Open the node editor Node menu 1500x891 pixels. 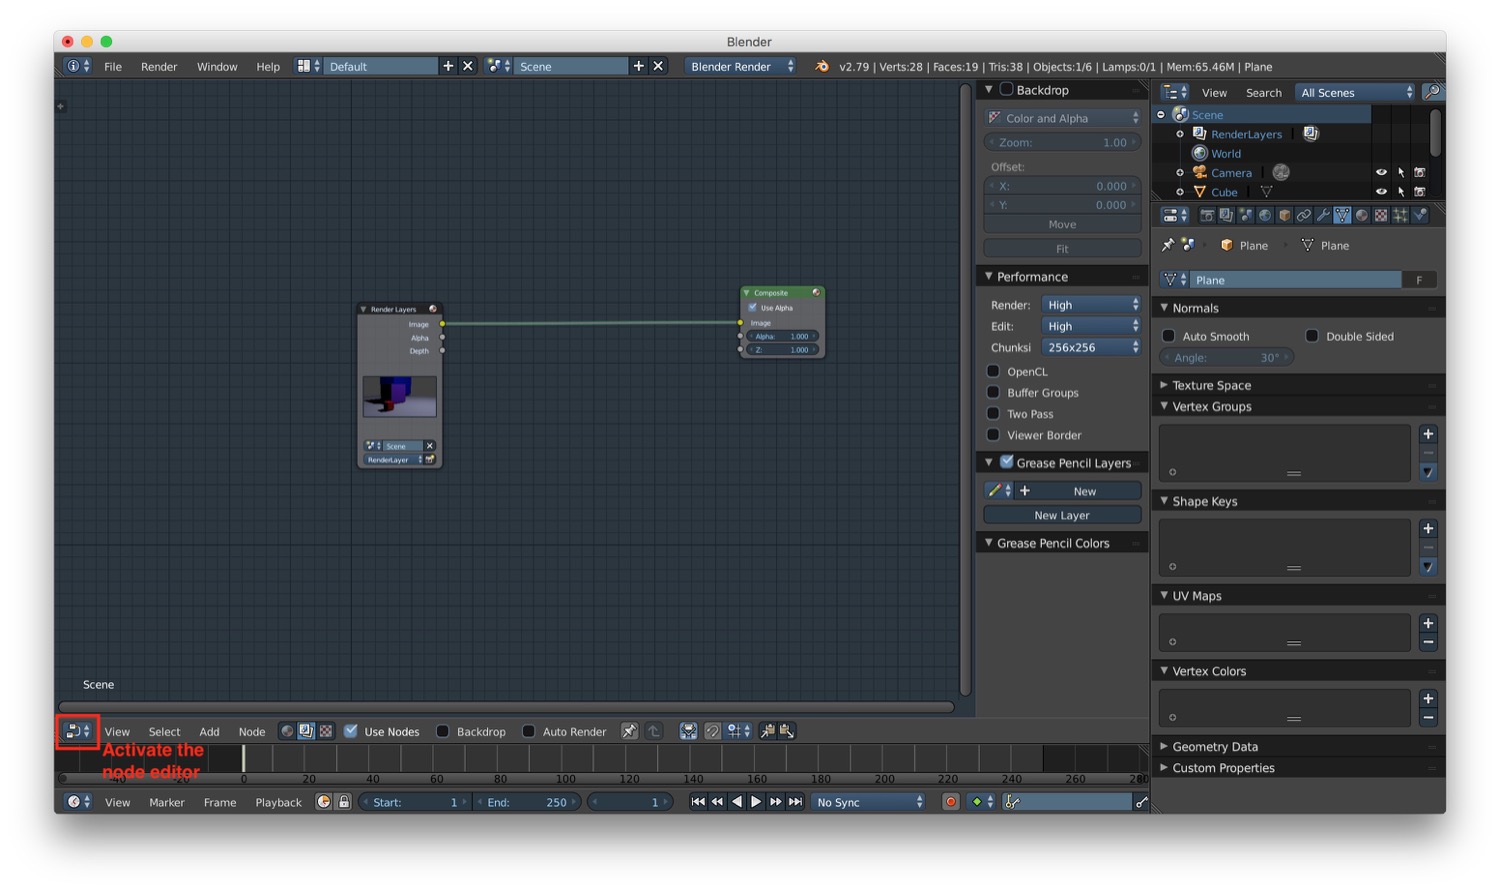(252, 731)
